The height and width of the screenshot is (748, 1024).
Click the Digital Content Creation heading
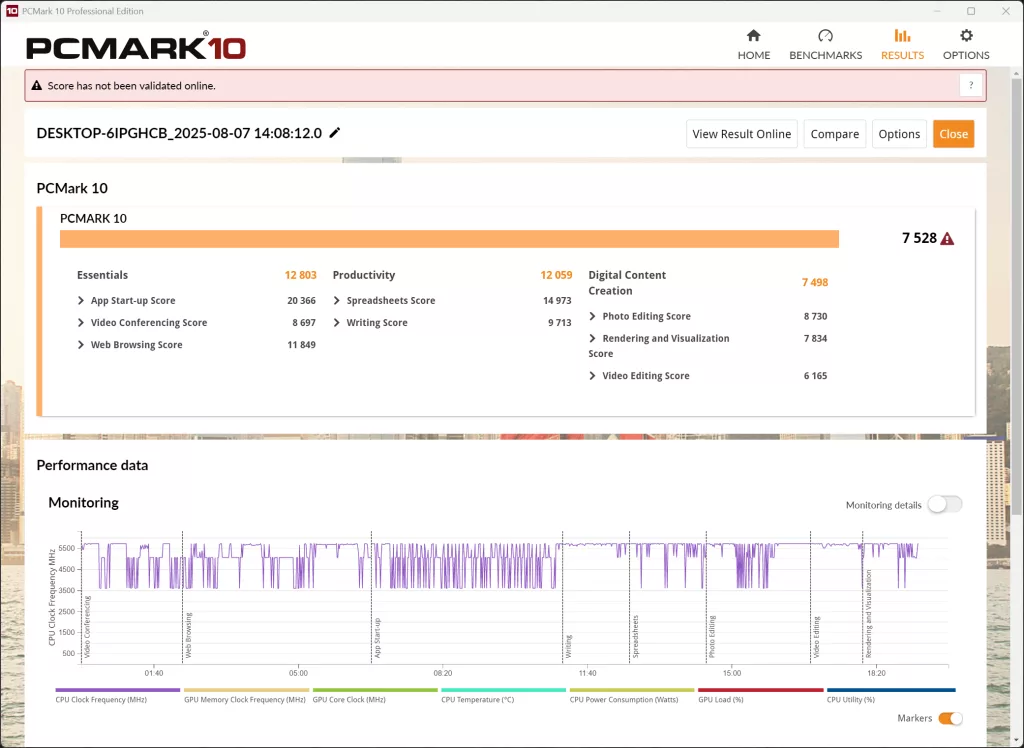click(x=627, y=283)
